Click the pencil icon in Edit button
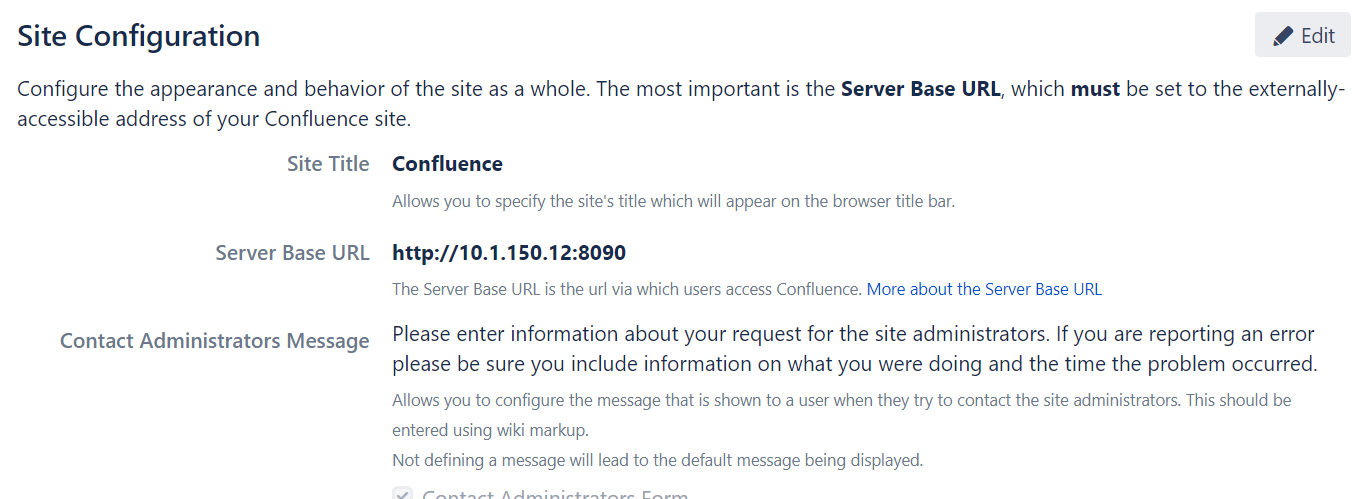The width and height of the screenshot is (1360, 499). [x=1282, y=37]
